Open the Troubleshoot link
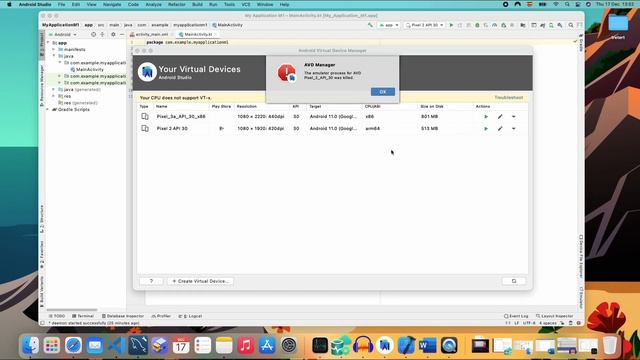The width and height of the screenshot is (640, 360). click(509, 98)
